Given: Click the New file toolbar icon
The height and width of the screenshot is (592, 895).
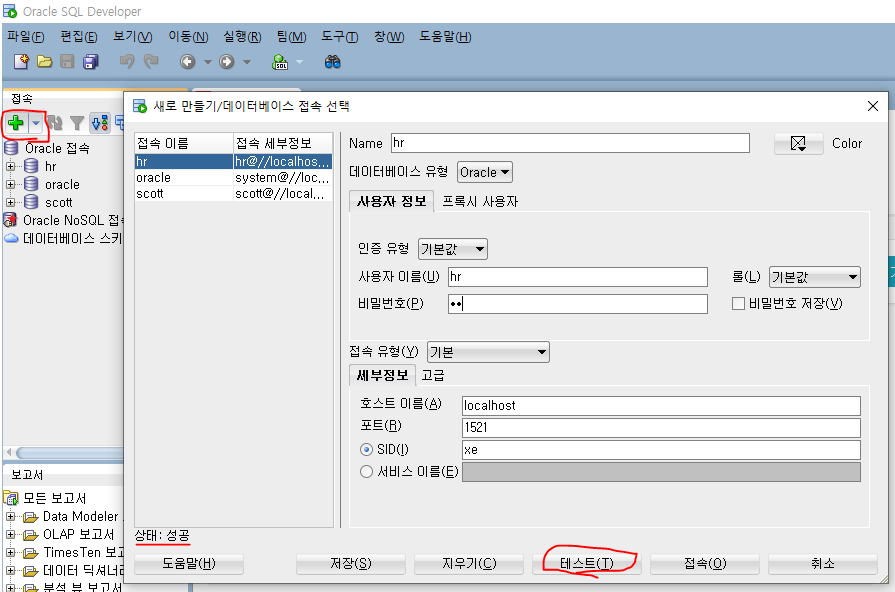Looking at the screenshot, I should (21, 62).
